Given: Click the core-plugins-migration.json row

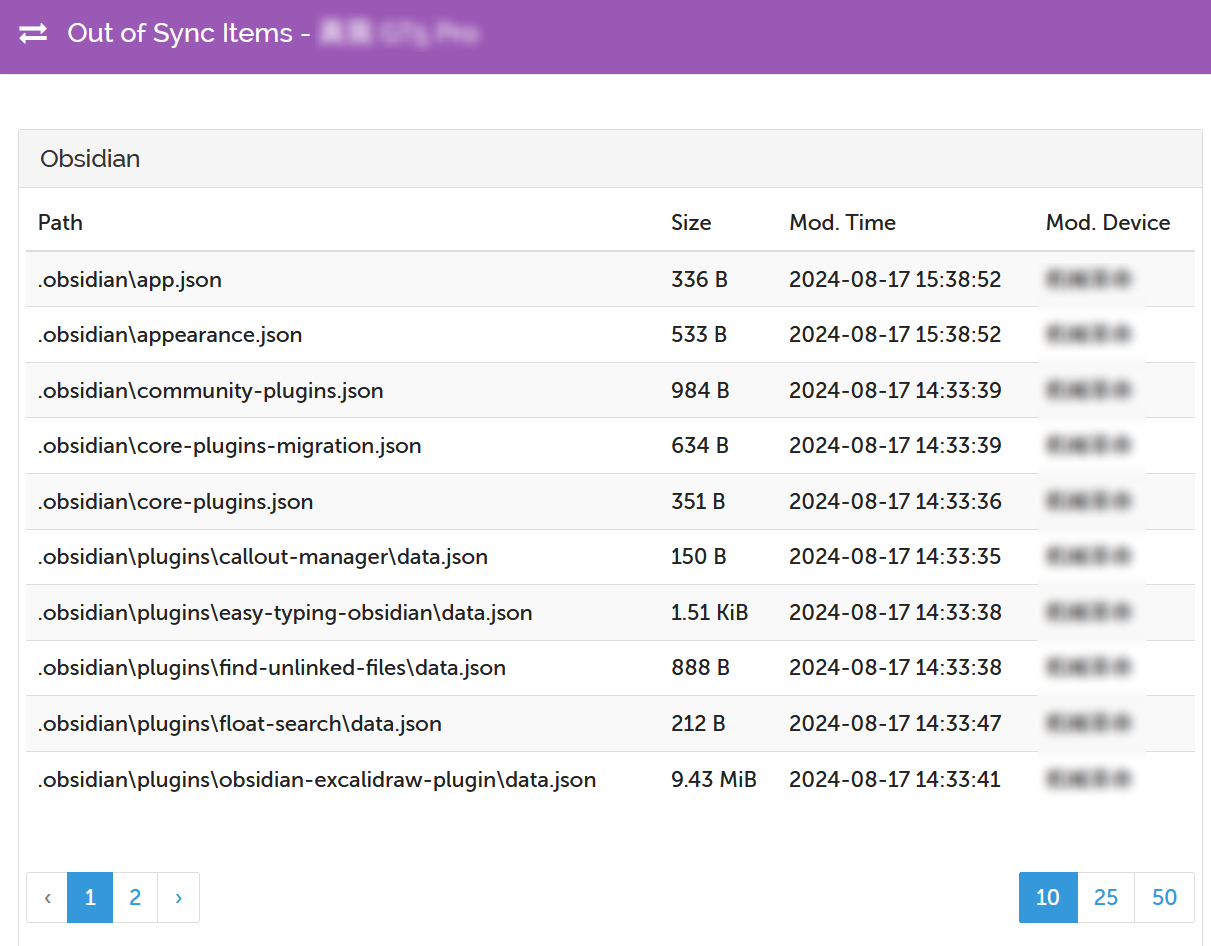Looking at the screenshot, I should (229, 446).
